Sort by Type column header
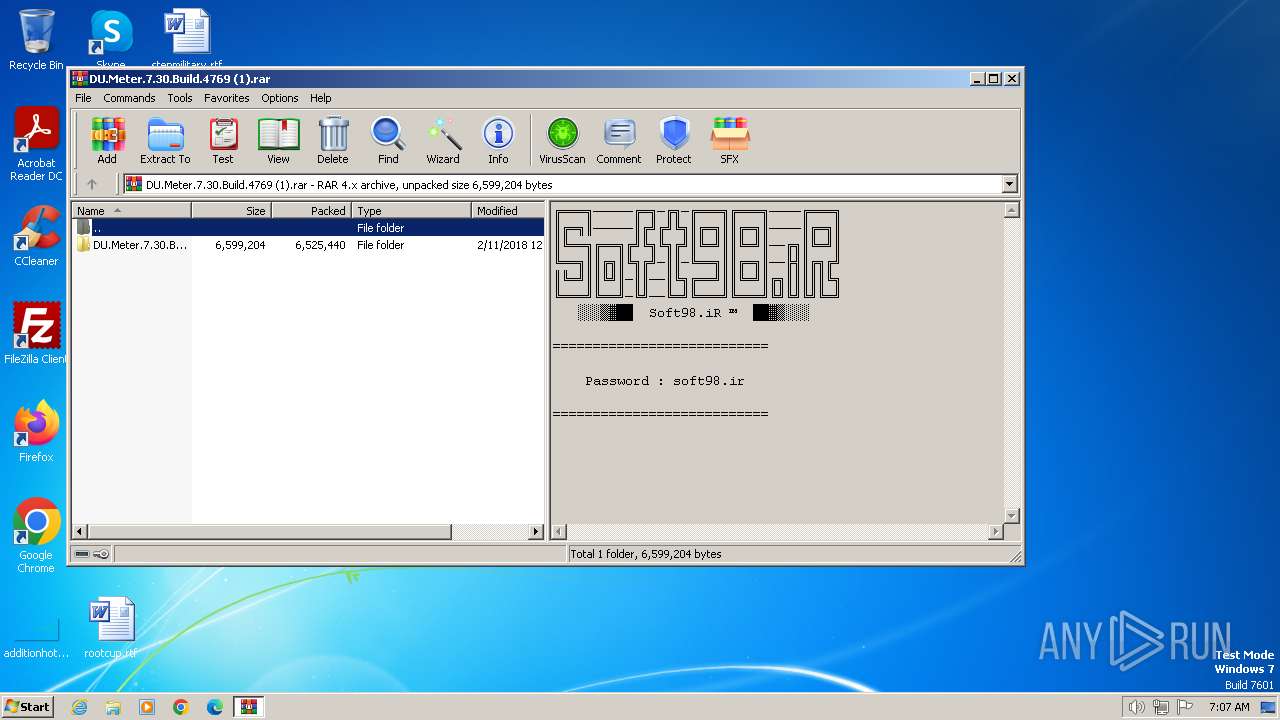Screen dimensions: 1280x720 (x=411, y=210)
